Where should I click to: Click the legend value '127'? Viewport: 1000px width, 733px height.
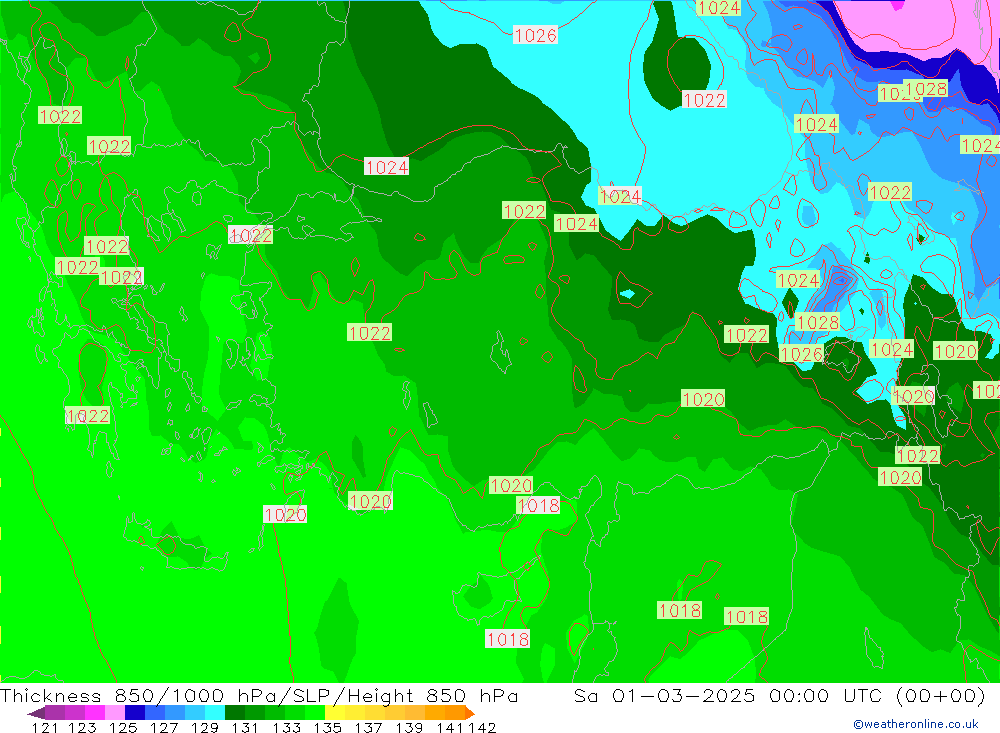point(164,727)
